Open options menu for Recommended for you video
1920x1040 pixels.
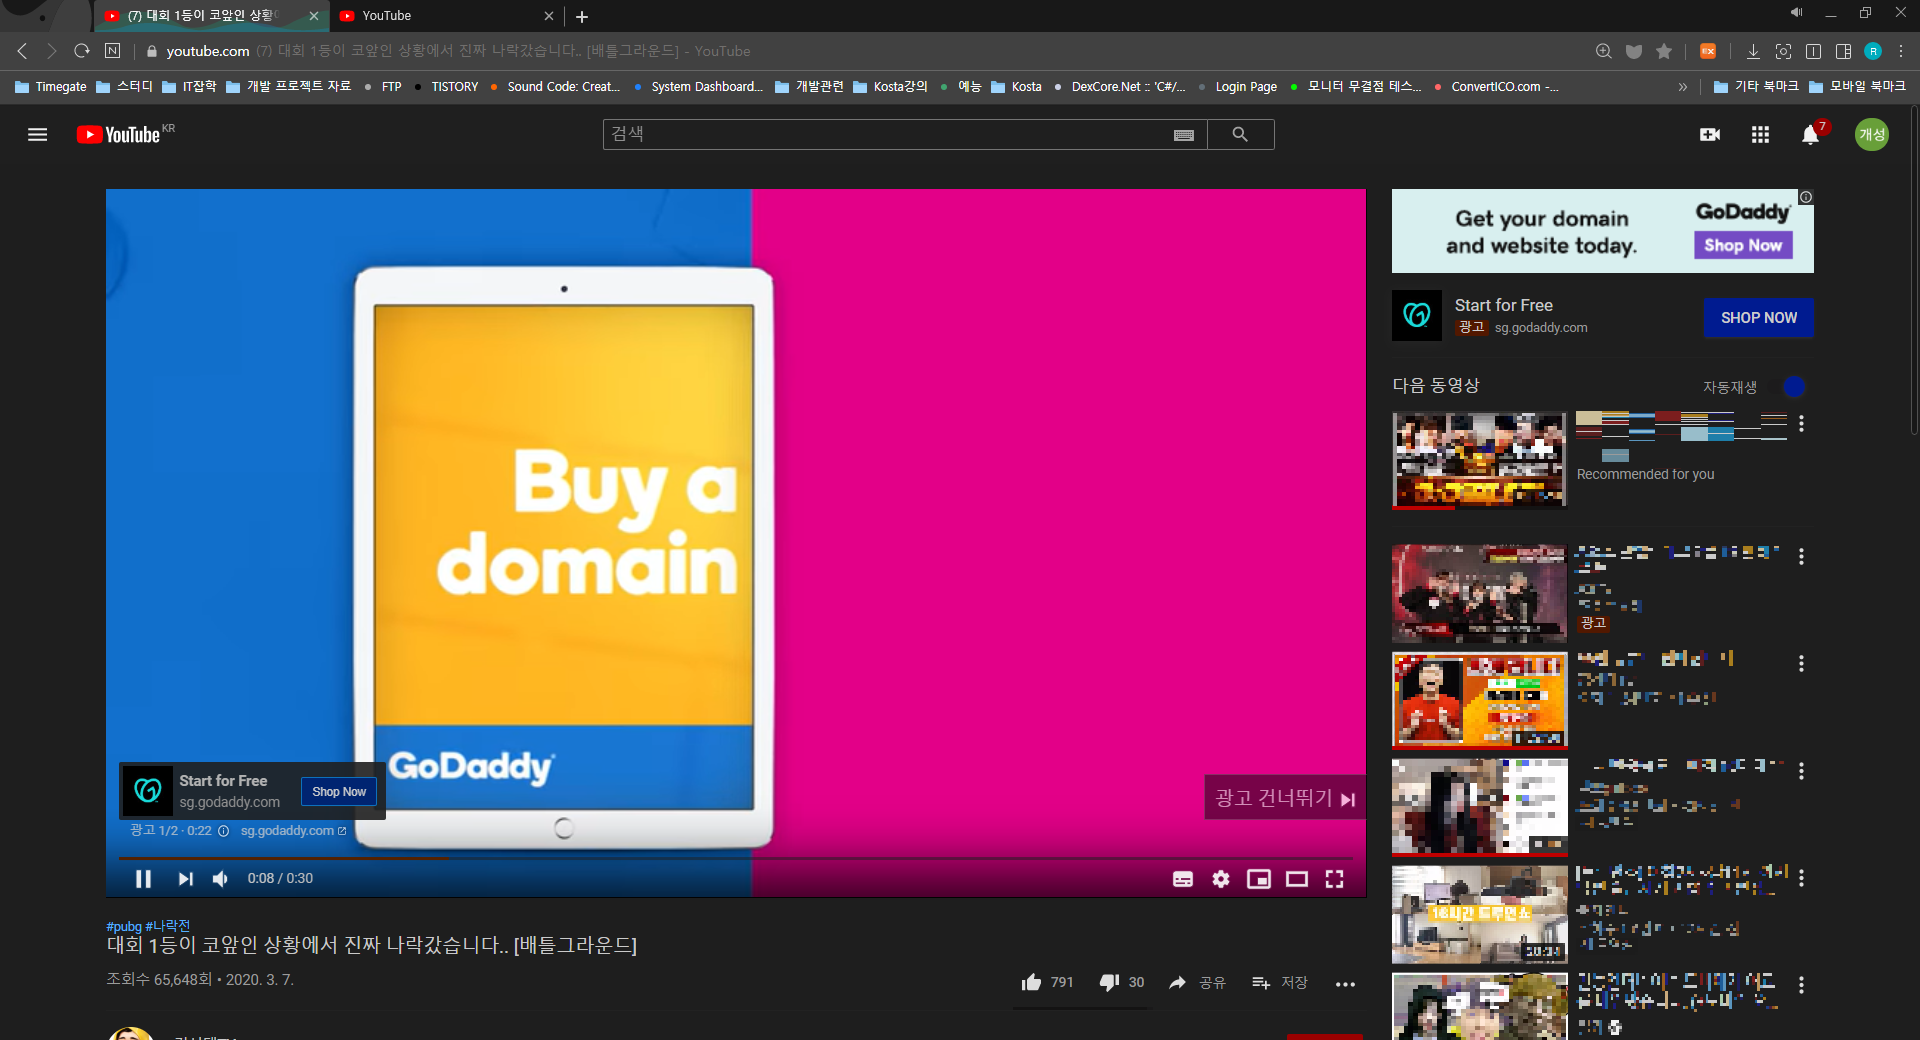(1801, 424)
